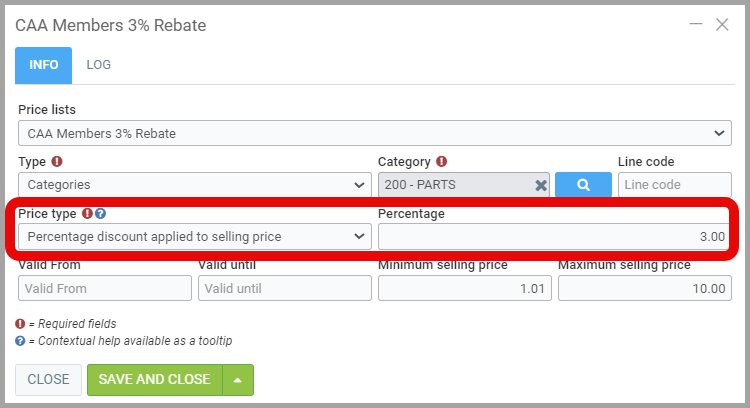Select the INFO tab
Screen dimensions: 750x408
(x=43, y=64)
